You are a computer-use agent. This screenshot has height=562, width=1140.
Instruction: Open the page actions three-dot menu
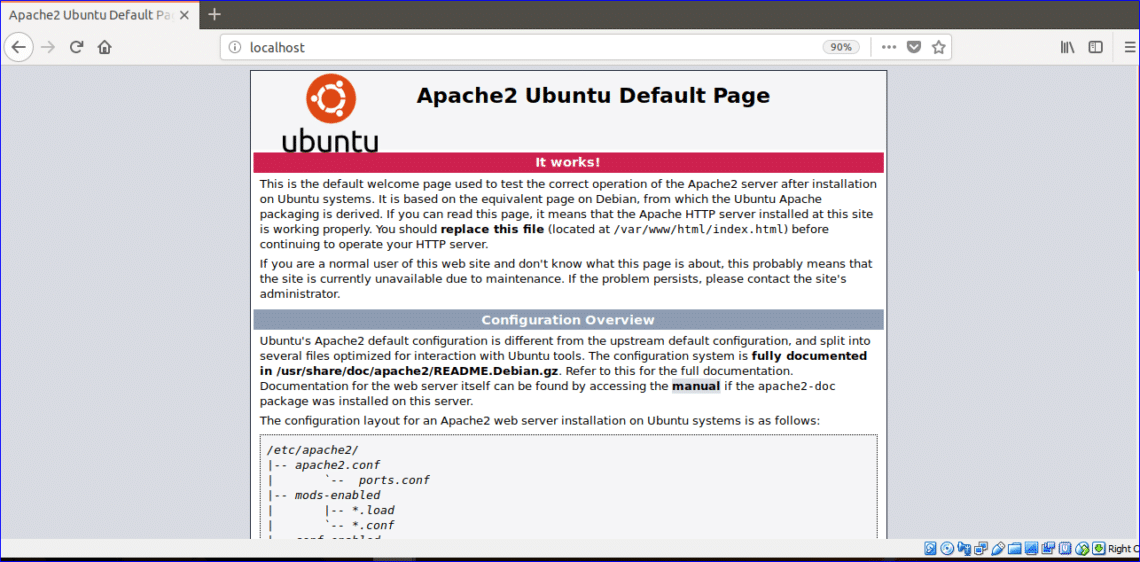tap(888, 47)
